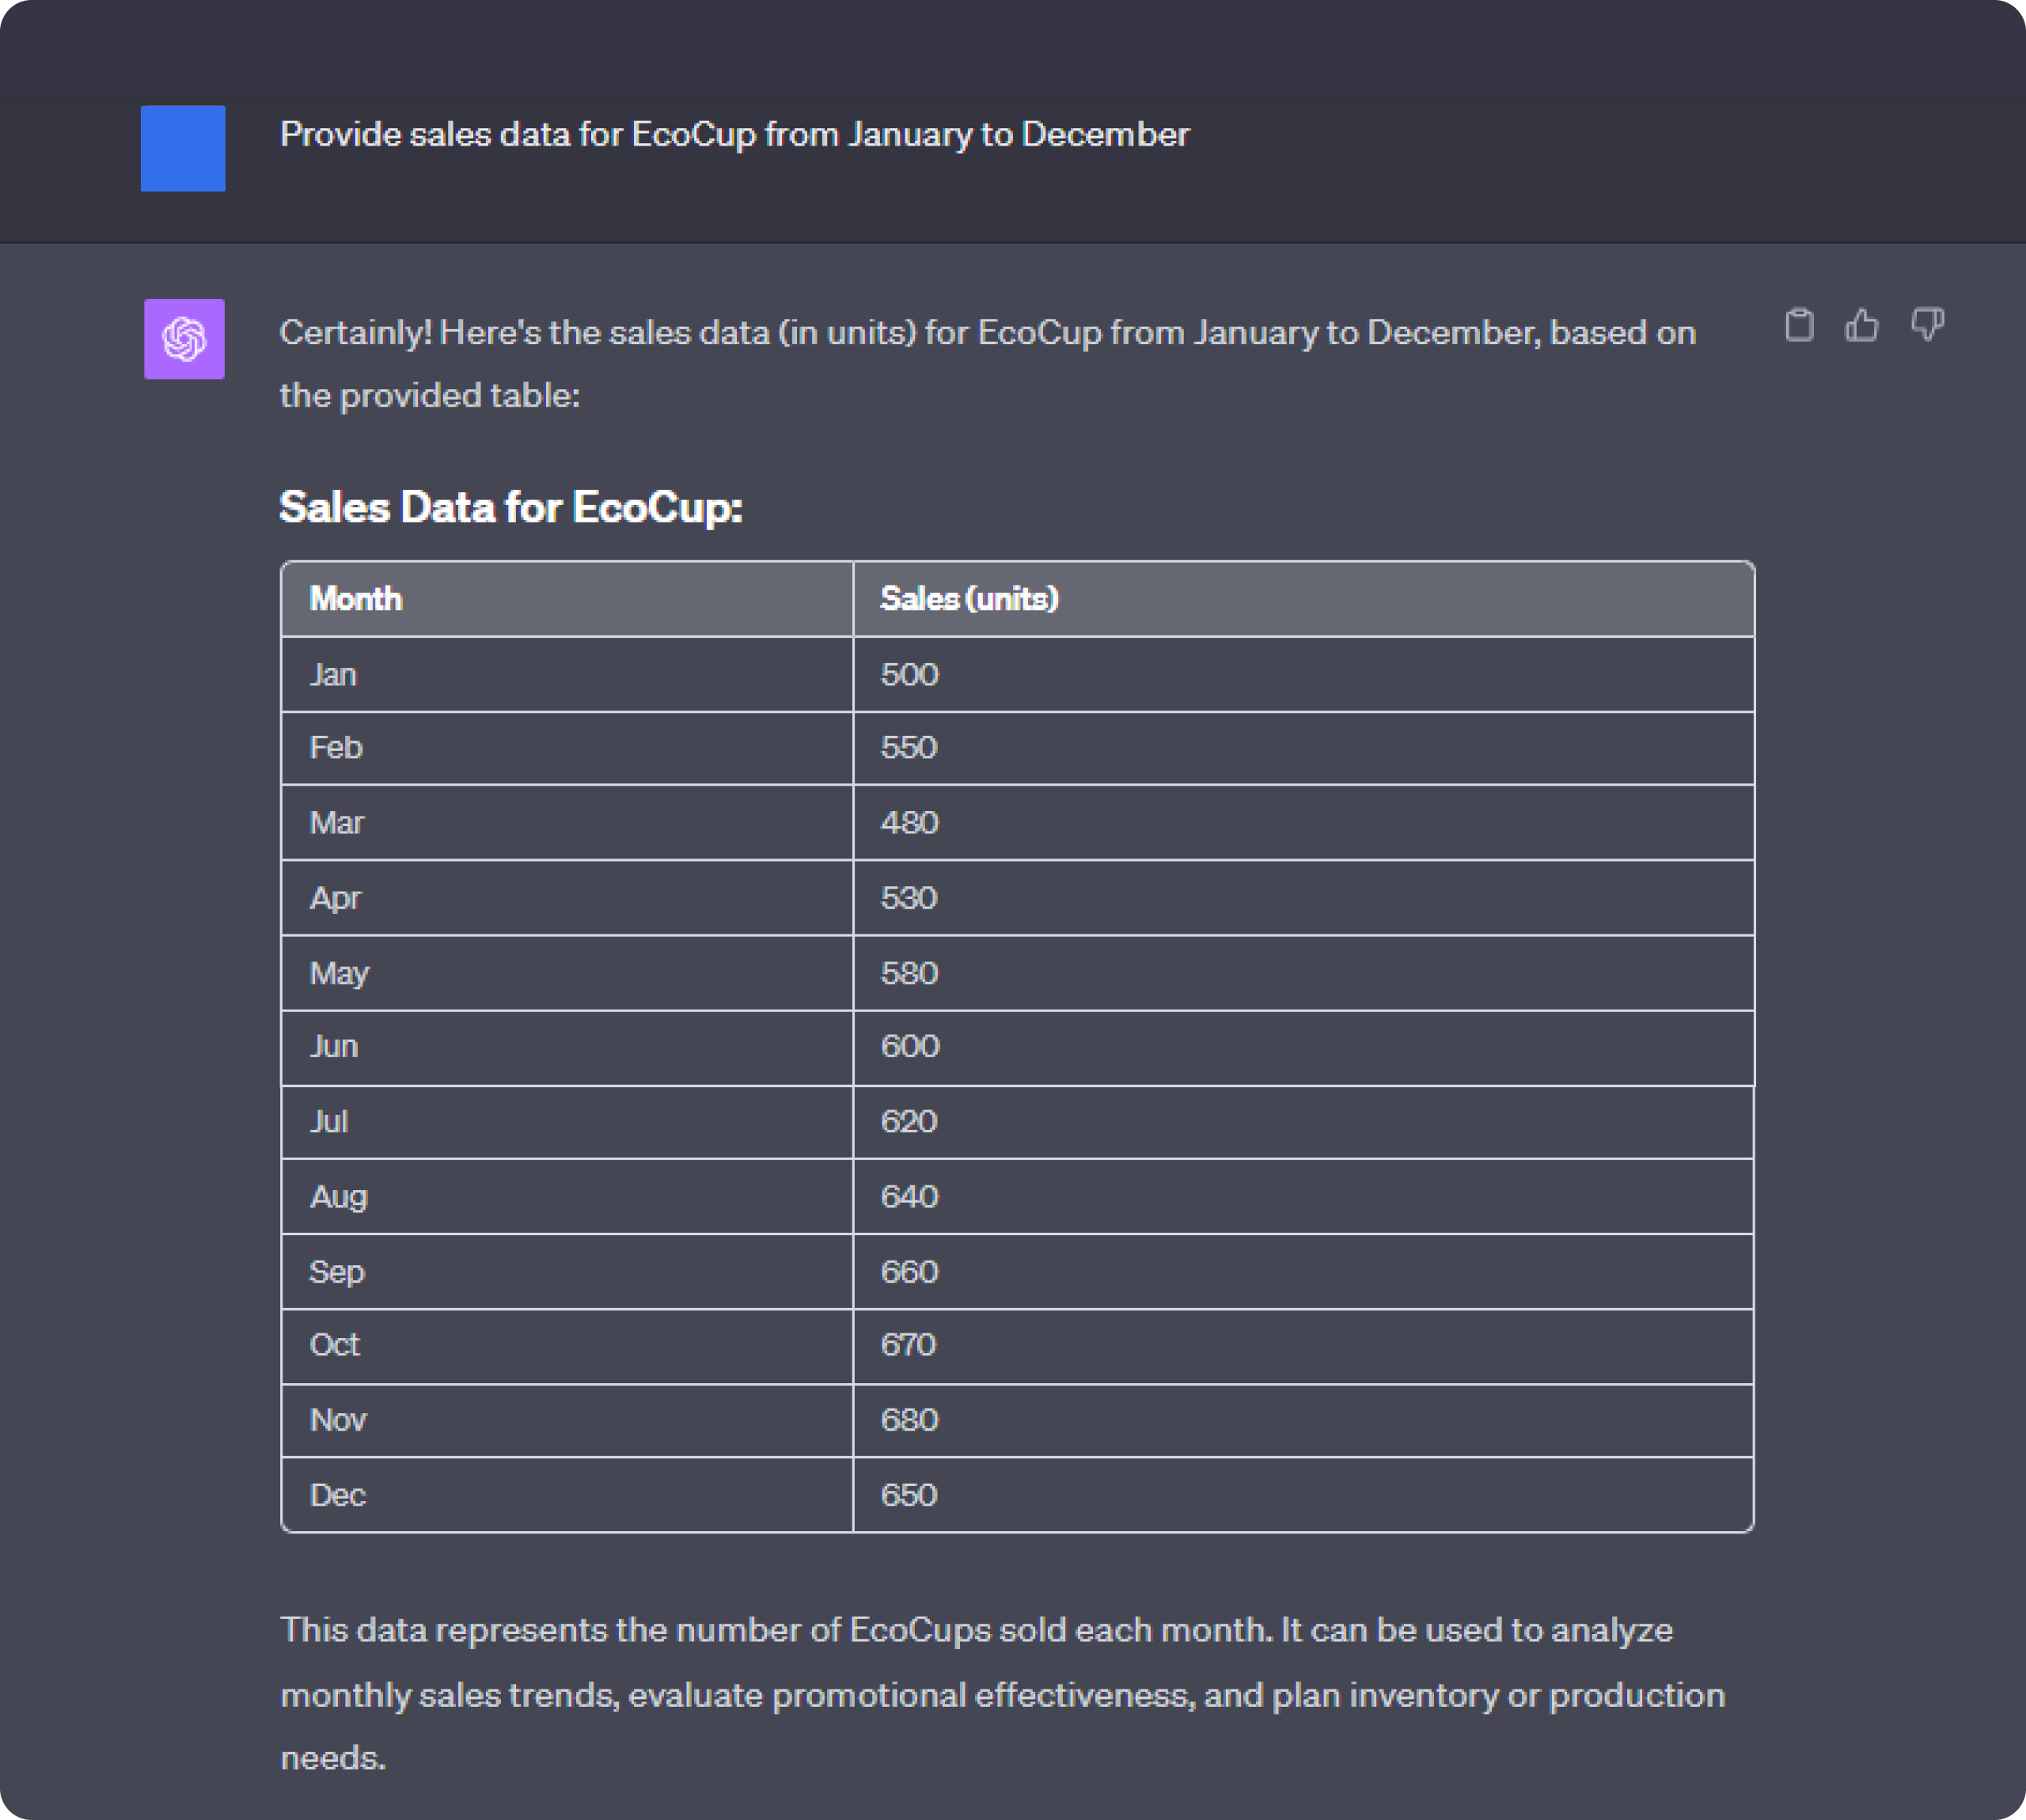Click the Sales (units) column header

point(968,599)
